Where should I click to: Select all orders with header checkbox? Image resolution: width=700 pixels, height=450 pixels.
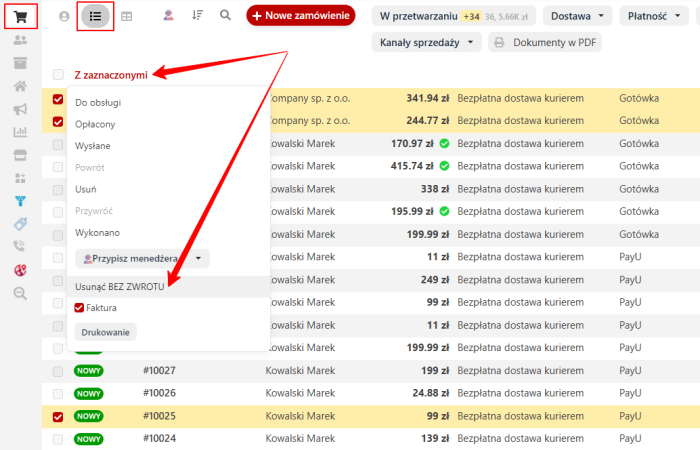coord(58,75)
